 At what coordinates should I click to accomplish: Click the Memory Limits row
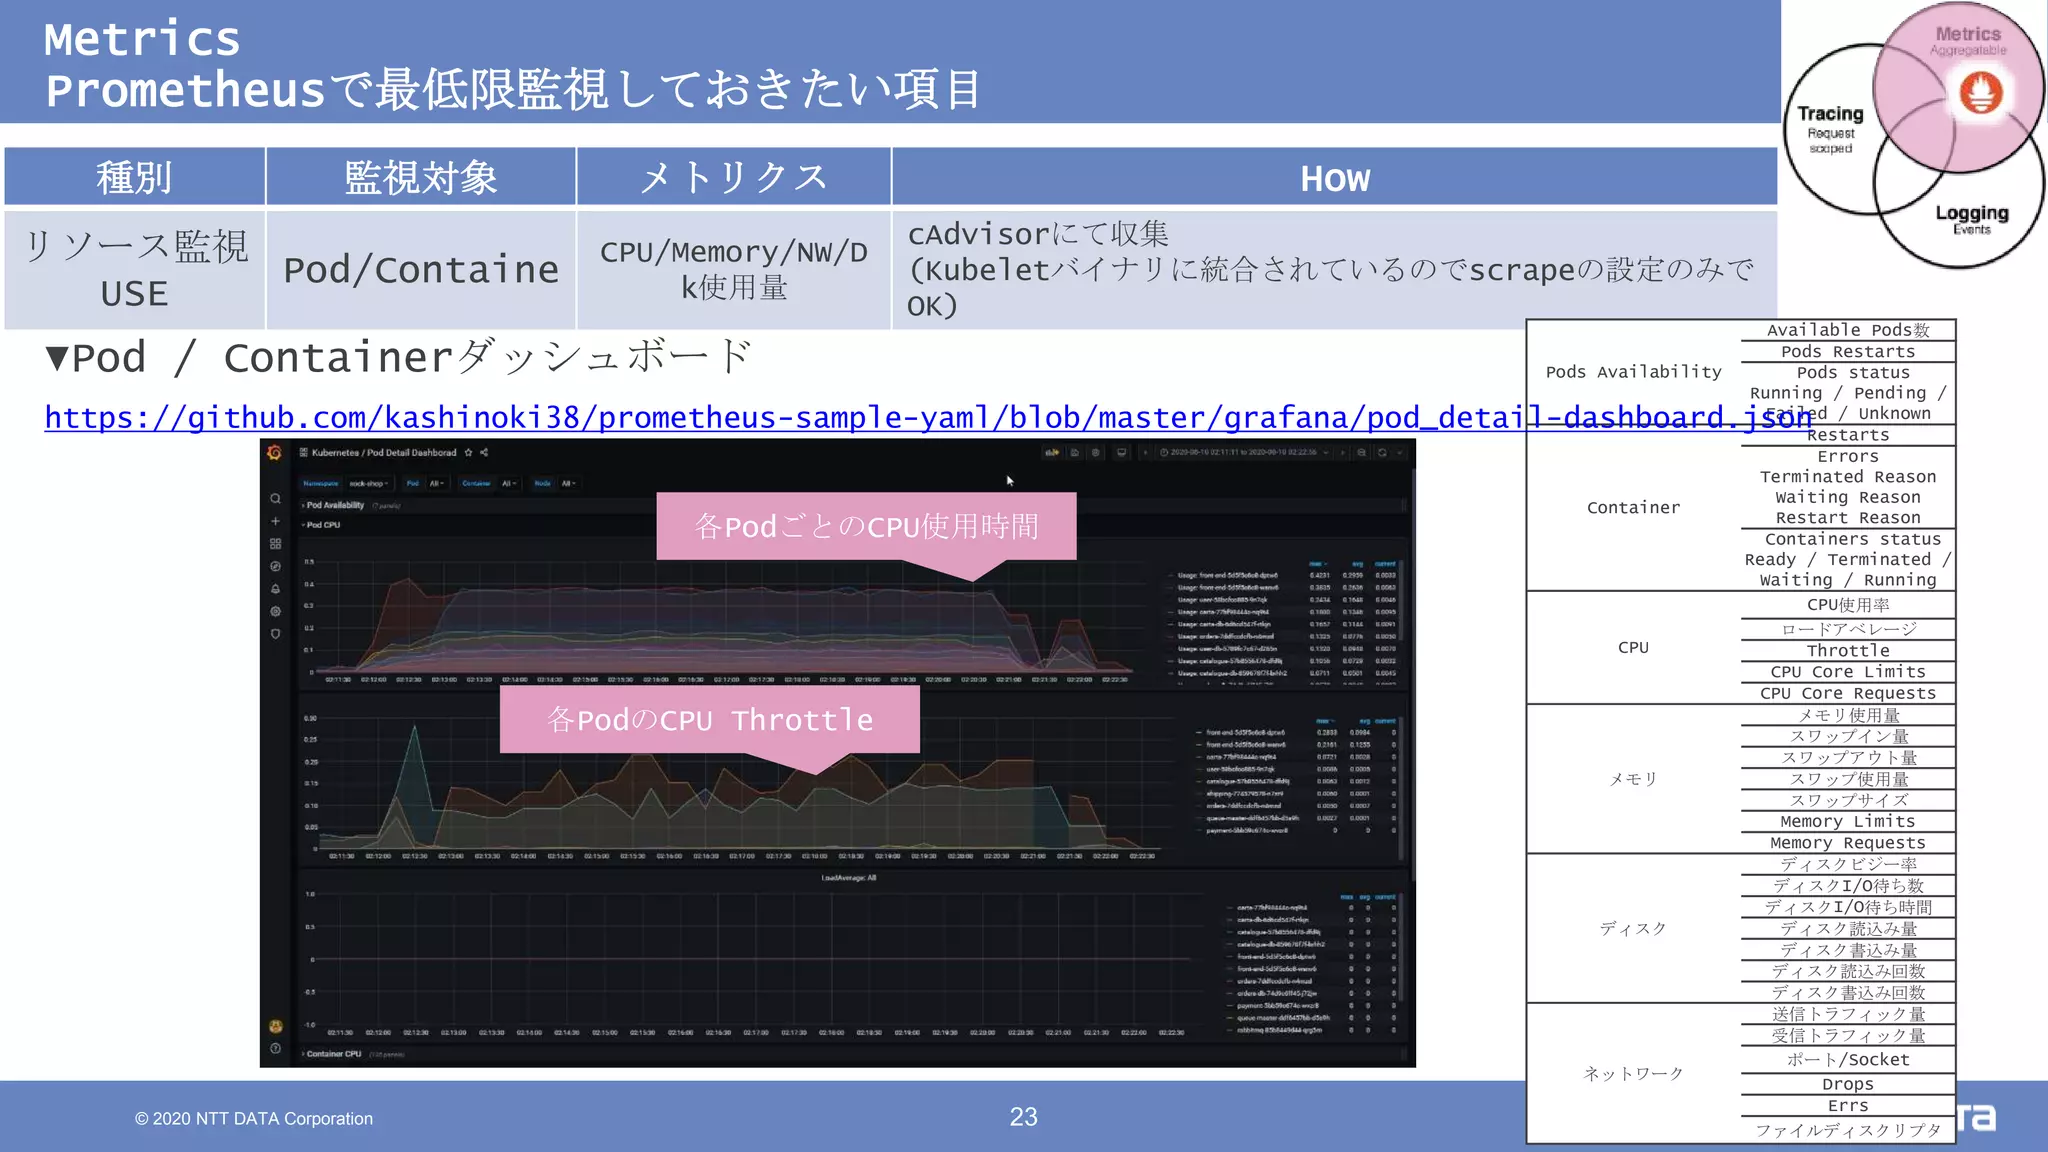pyautogui.click(x=1848, y=821)
